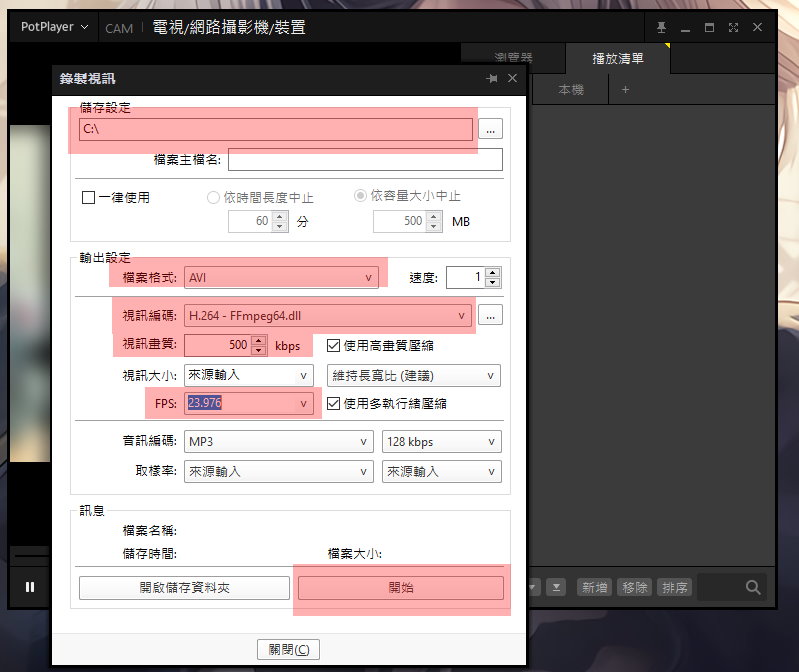Enable the 一律使用 checkbox

pyautogui.click(x=89, y=198)
